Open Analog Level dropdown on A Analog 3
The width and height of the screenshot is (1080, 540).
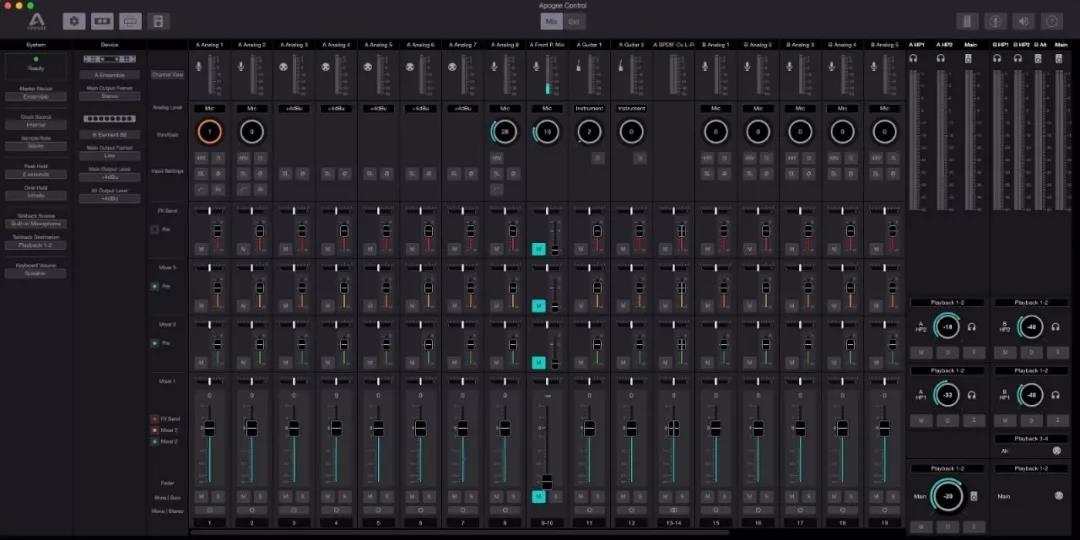click(x=294, y=108)
